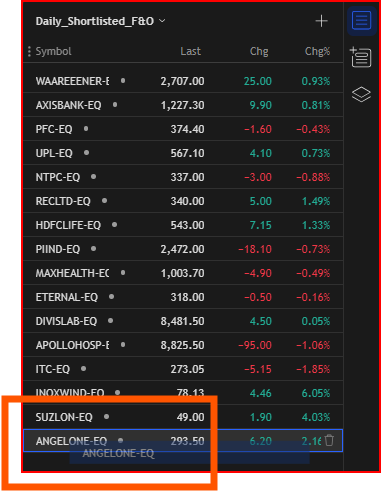Click the dot marker next to SUZLON-EQ
Viewport: 381px width, 491px height.
(x=106, y=416)
